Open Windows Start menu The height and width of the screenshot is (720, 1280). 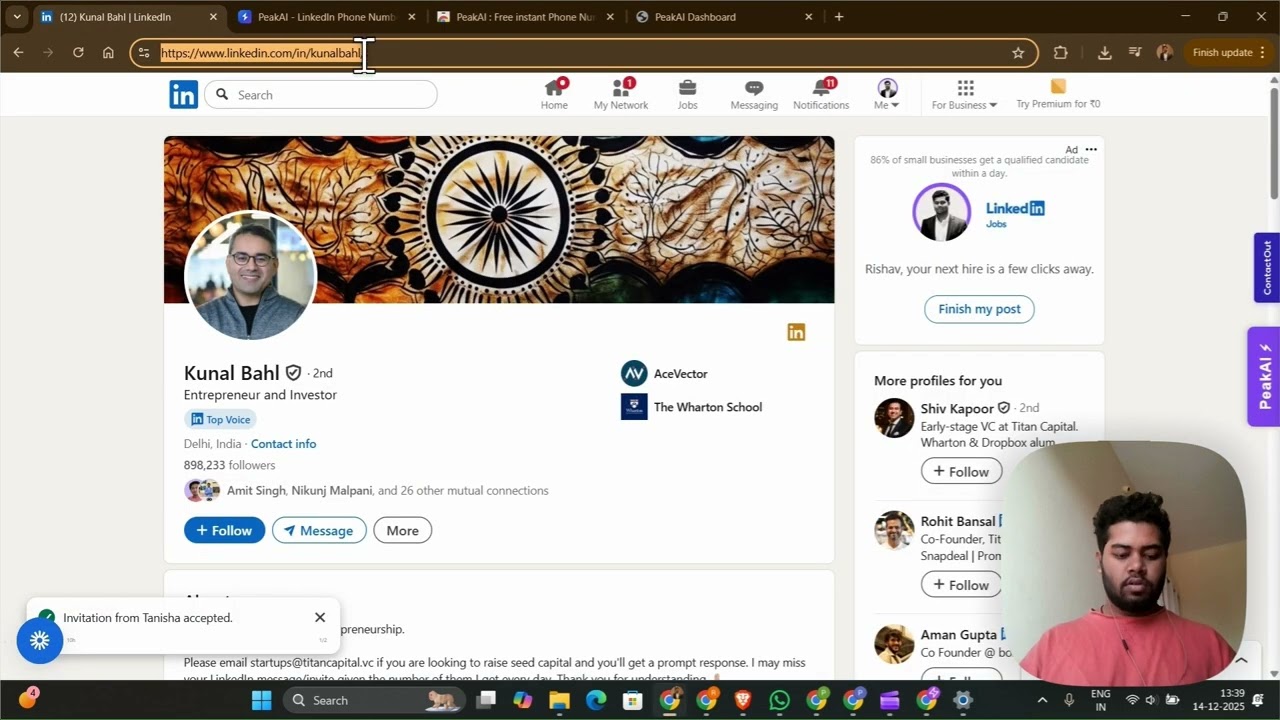262,700
